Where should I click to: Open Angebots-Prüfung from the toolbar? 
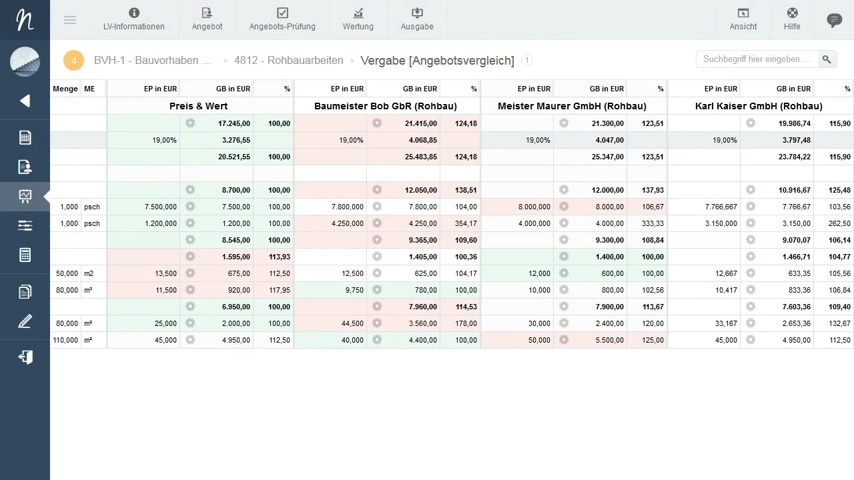coord(282,19)
